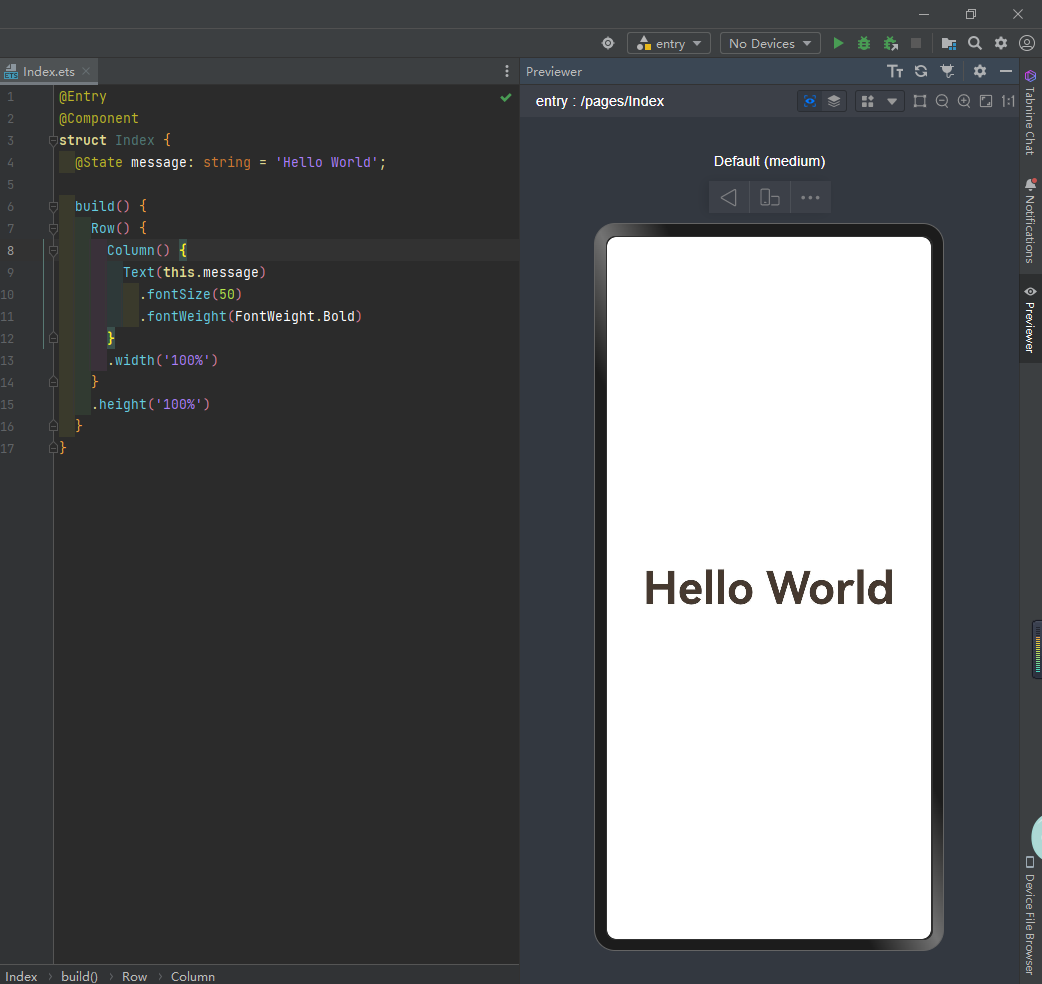Screen dimensions: 1042x984
Task: Click the plug icon in Previewer header
Action: (x=948, y=71)
